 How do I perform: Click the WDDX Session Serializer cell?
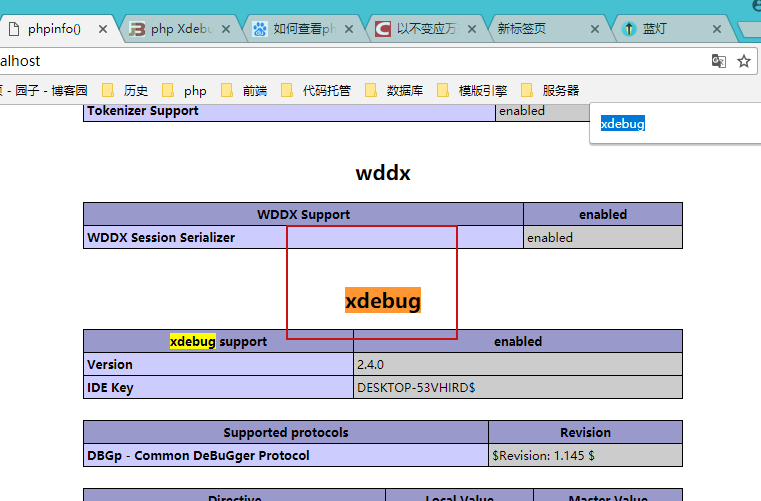click(303, 237)
